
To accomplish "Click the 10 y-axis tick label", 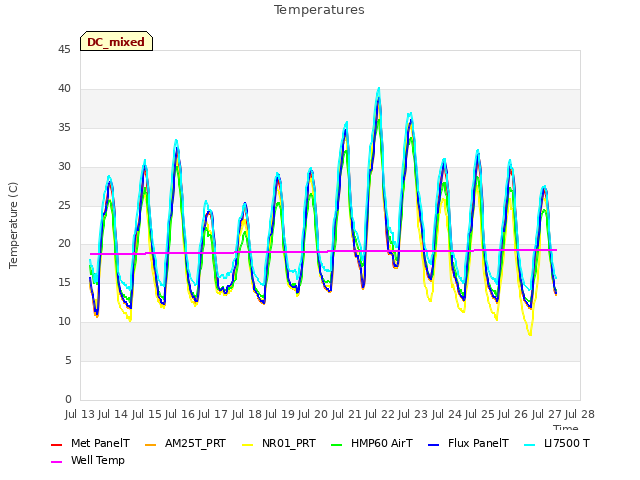I will 64,322.
